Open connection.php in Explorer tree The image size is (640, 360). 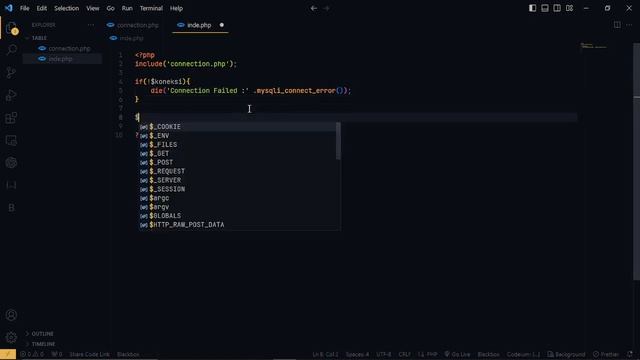[x=69, y=49]
